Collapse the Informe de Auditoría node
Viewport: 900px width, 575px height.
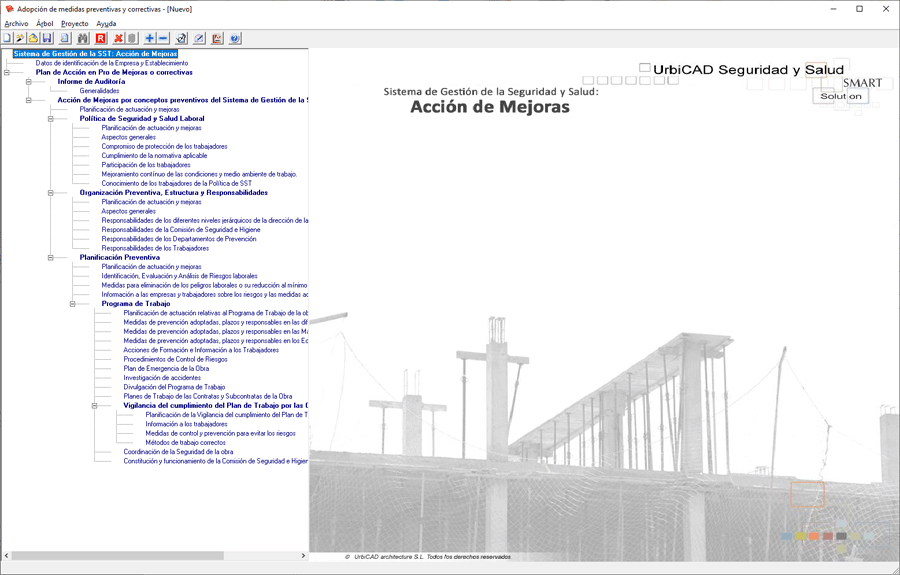(x=28, y=81)
